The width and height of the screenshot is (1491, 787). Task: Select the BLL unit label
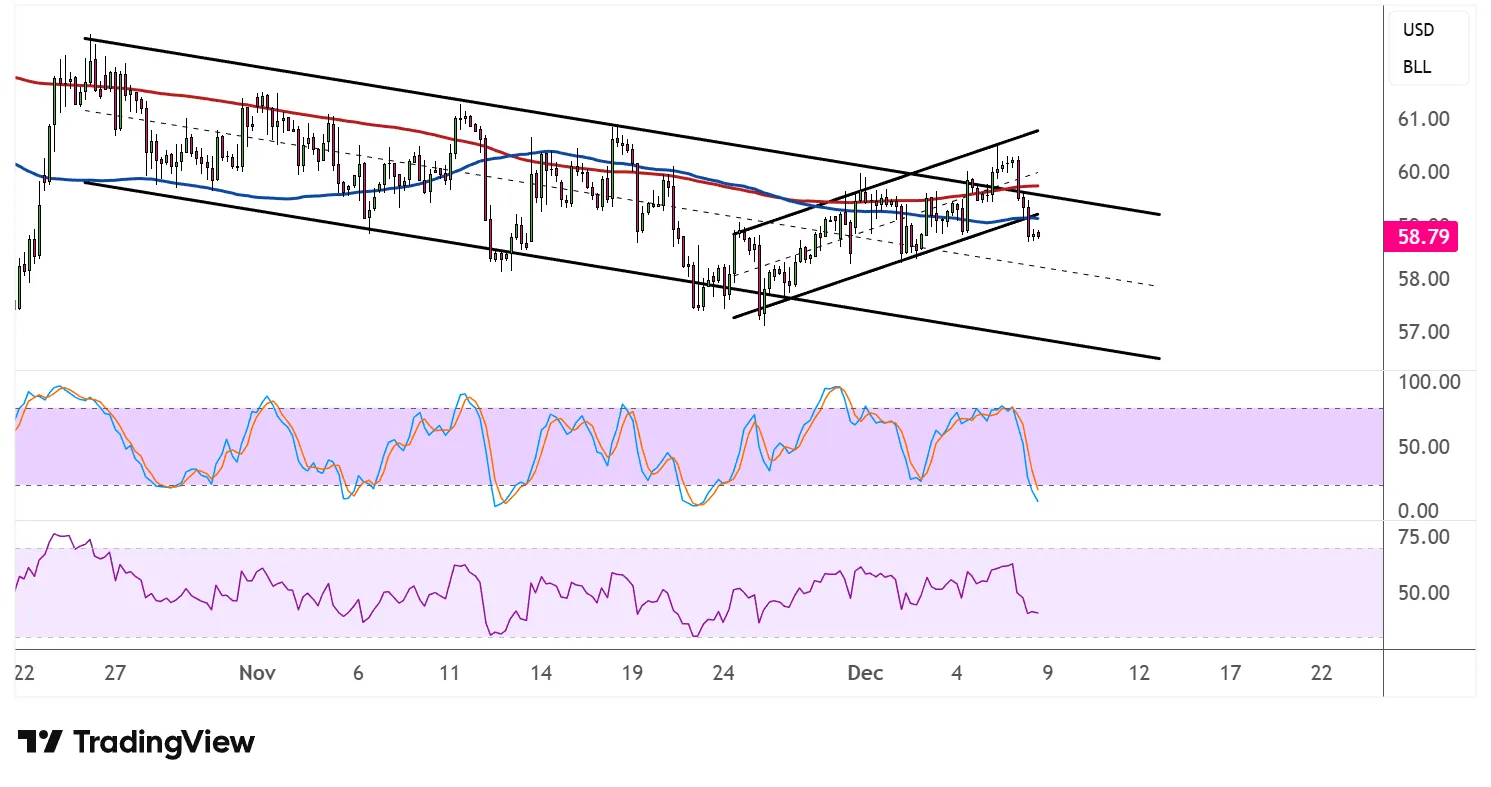pos(1416,68)
